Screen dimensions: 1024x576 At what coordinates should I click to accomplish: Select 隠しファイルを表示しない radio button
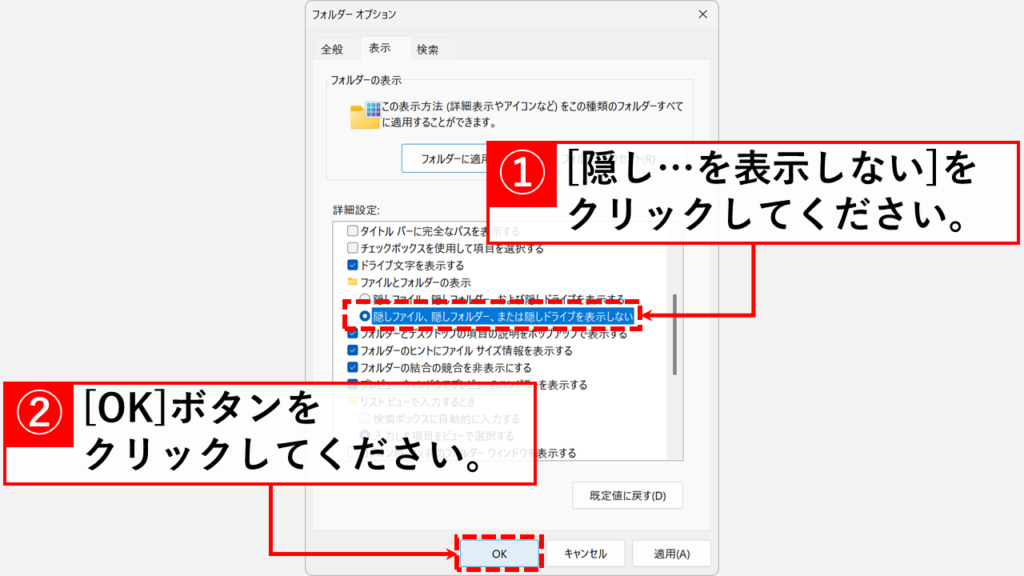coord(365,316)
